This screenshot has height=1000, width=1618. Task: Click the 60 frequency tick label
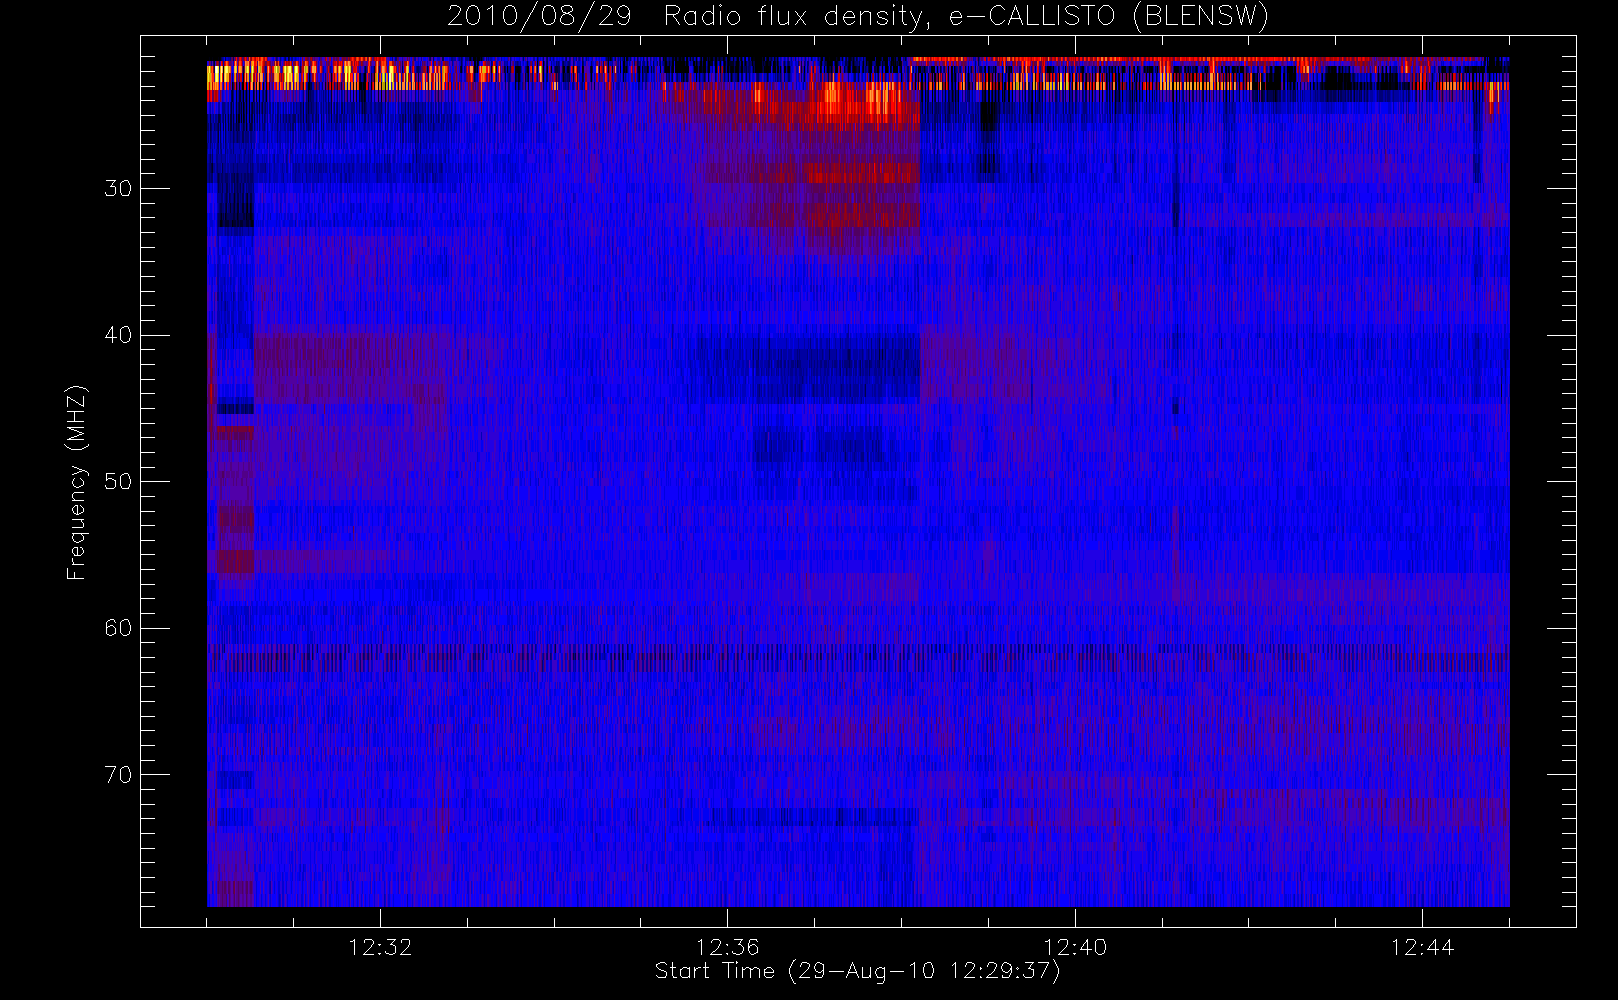[x=118, y=628]
